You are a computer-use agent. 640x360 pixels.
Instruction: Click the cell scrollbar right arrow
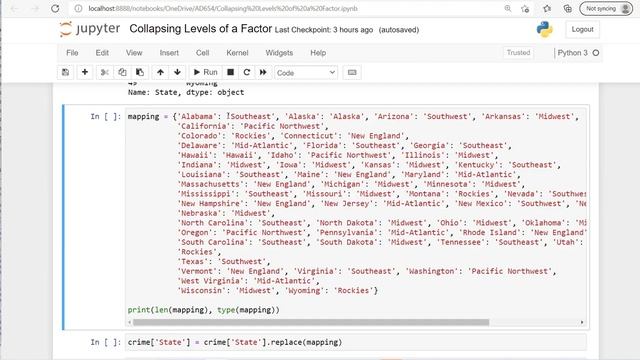click(582, 322)
